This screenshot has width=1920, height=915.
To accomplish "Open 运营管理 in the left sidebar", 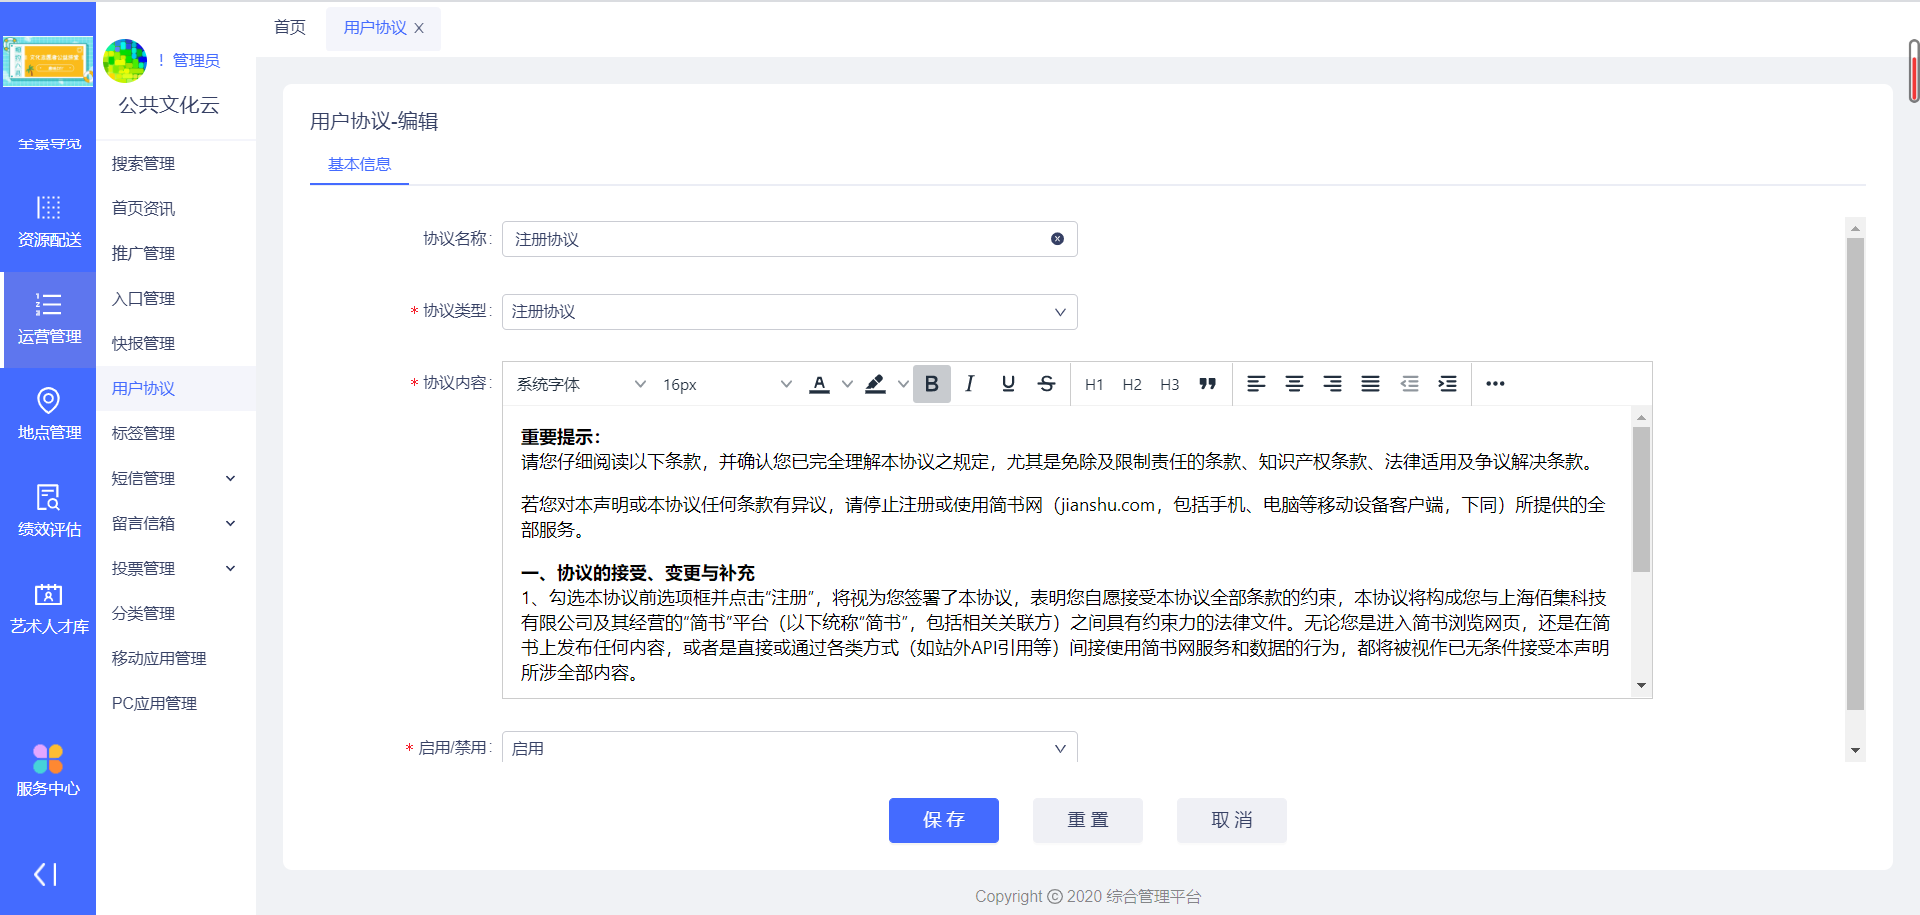I will pyautogui.click(x=48, y=319).
